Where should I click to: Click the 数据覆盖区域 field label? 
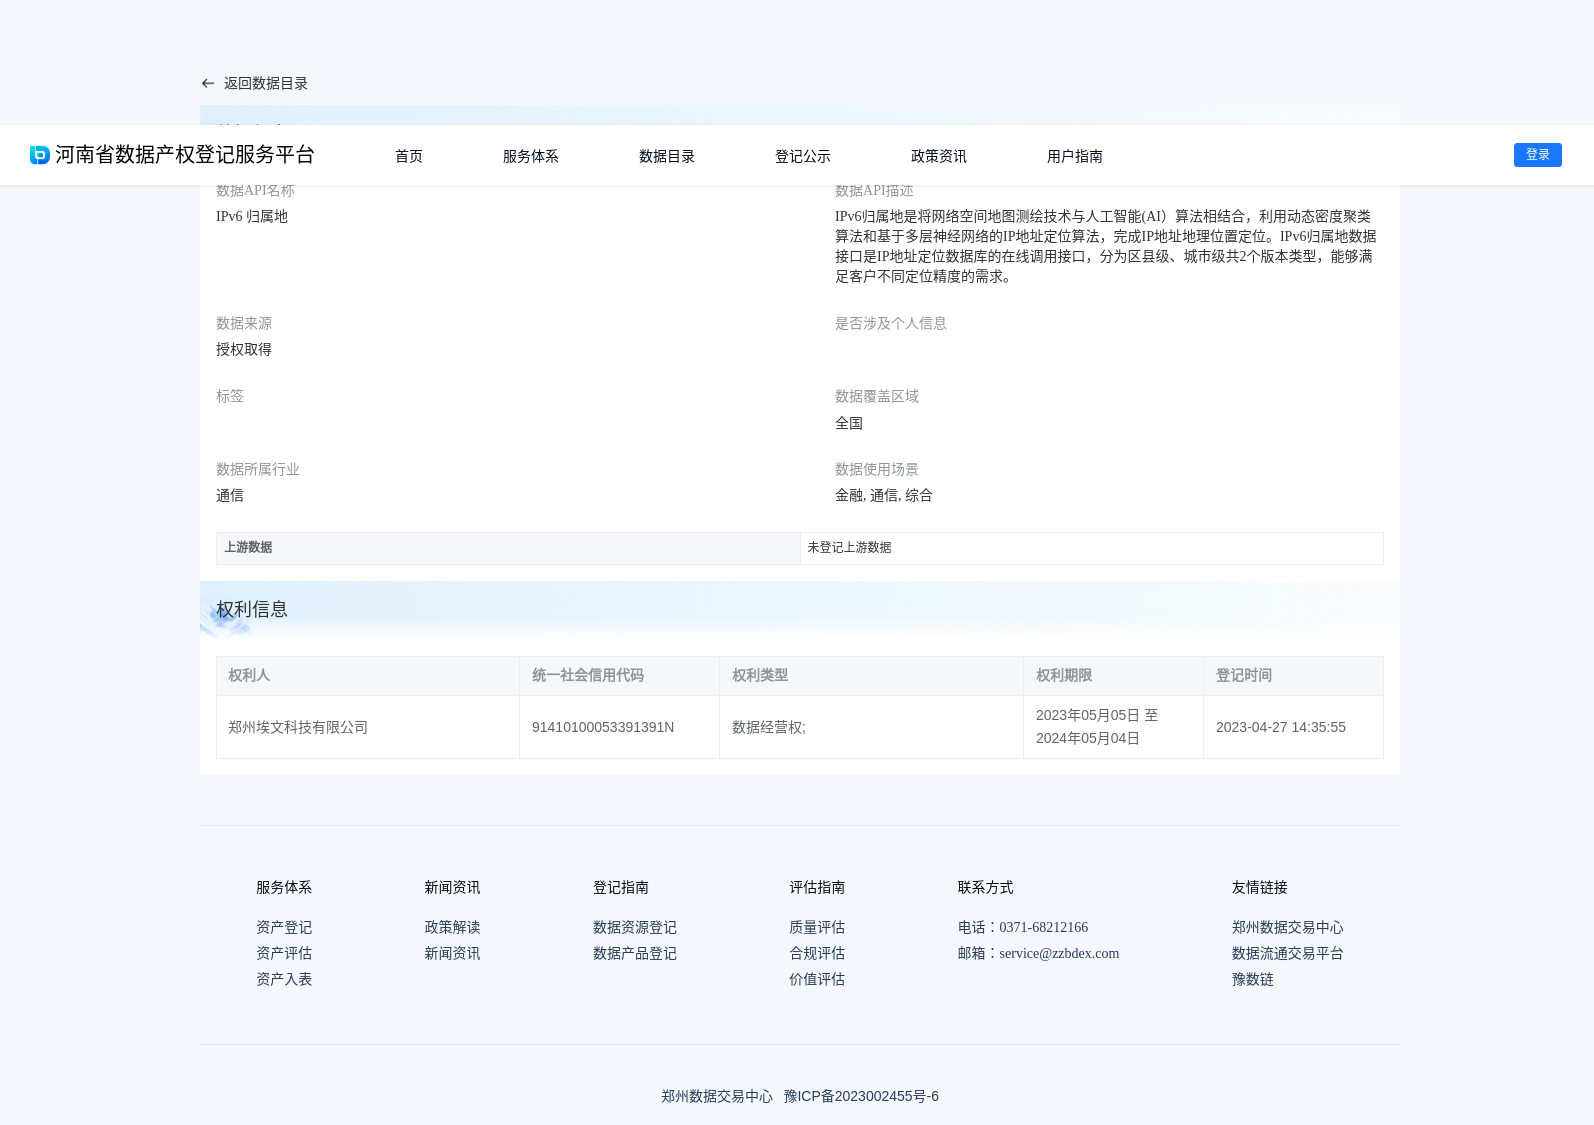point(877,397)
